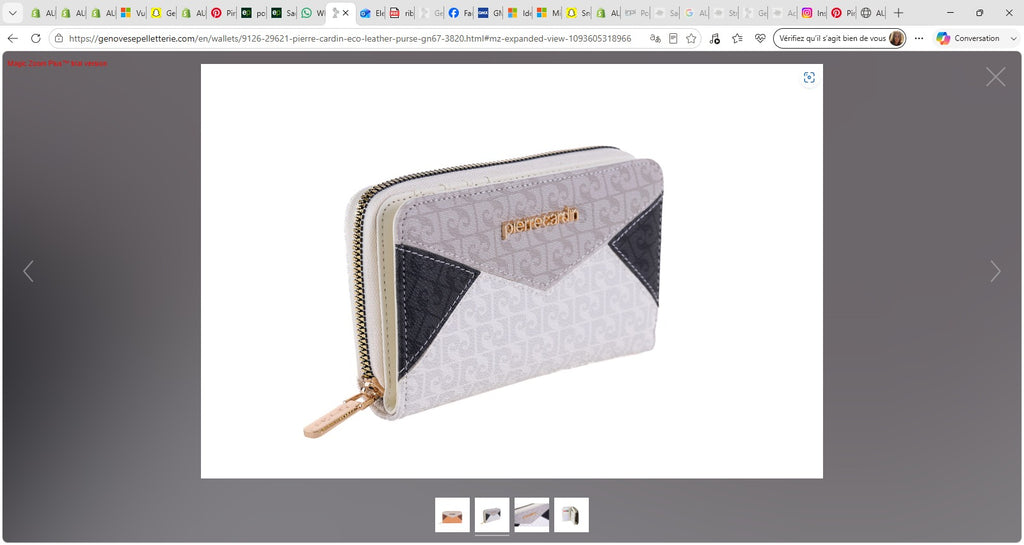Switch to the Microsoft 'Ide' tab

click(x=520, y=12)
